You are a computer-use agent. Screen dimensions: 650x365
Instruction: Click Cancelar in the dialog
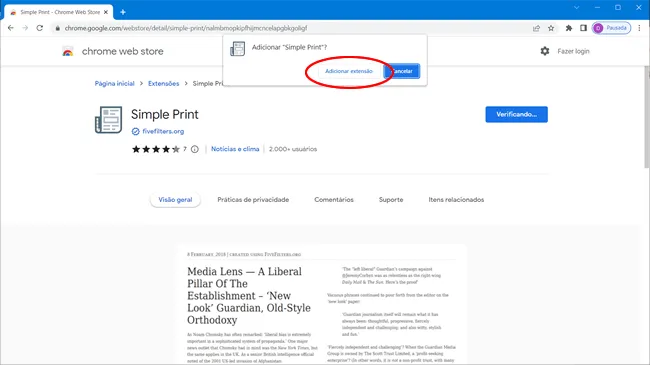(402, 71)
